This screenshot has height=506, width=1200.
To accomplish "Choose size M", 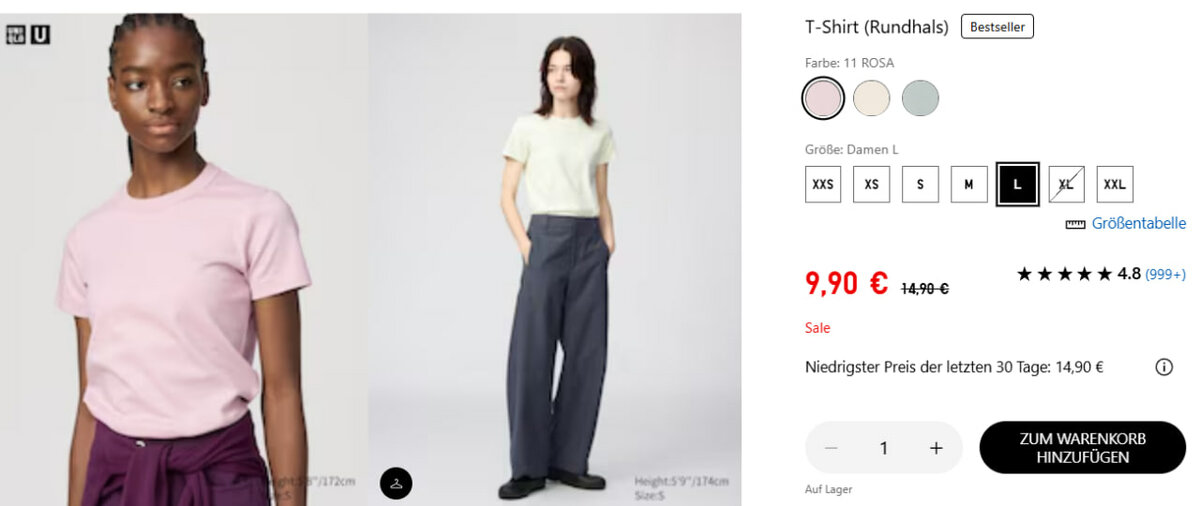I will [x=968, y=184].
